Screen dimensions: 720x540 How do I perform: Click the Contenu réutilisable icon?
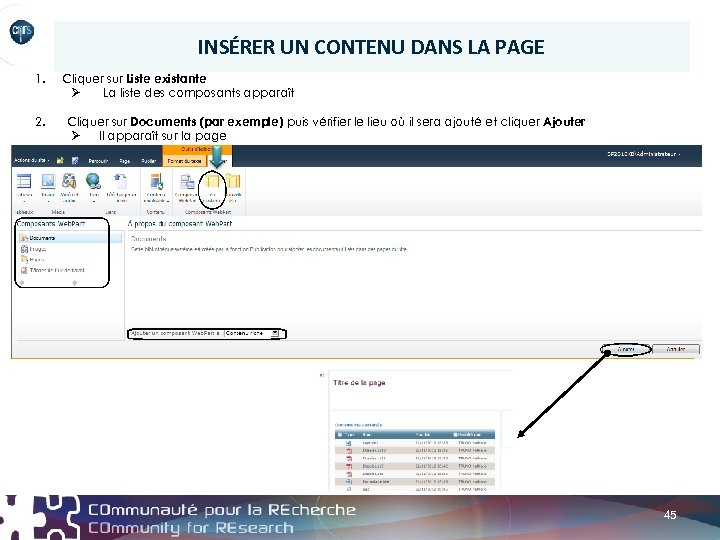click(156, 181)
